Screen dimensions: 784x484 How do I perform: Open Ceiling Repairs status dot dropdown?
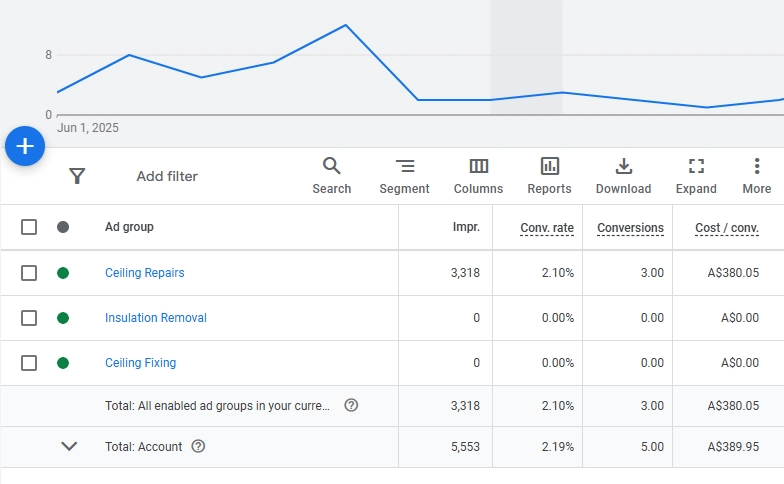(63, 273)
